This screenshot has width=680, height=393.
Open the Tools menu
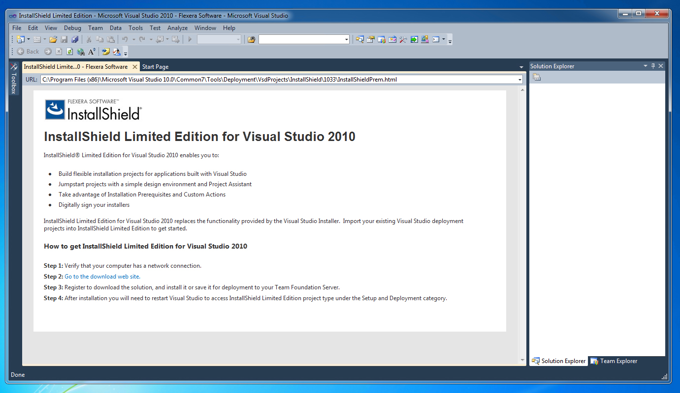click(x=135, y=28)
